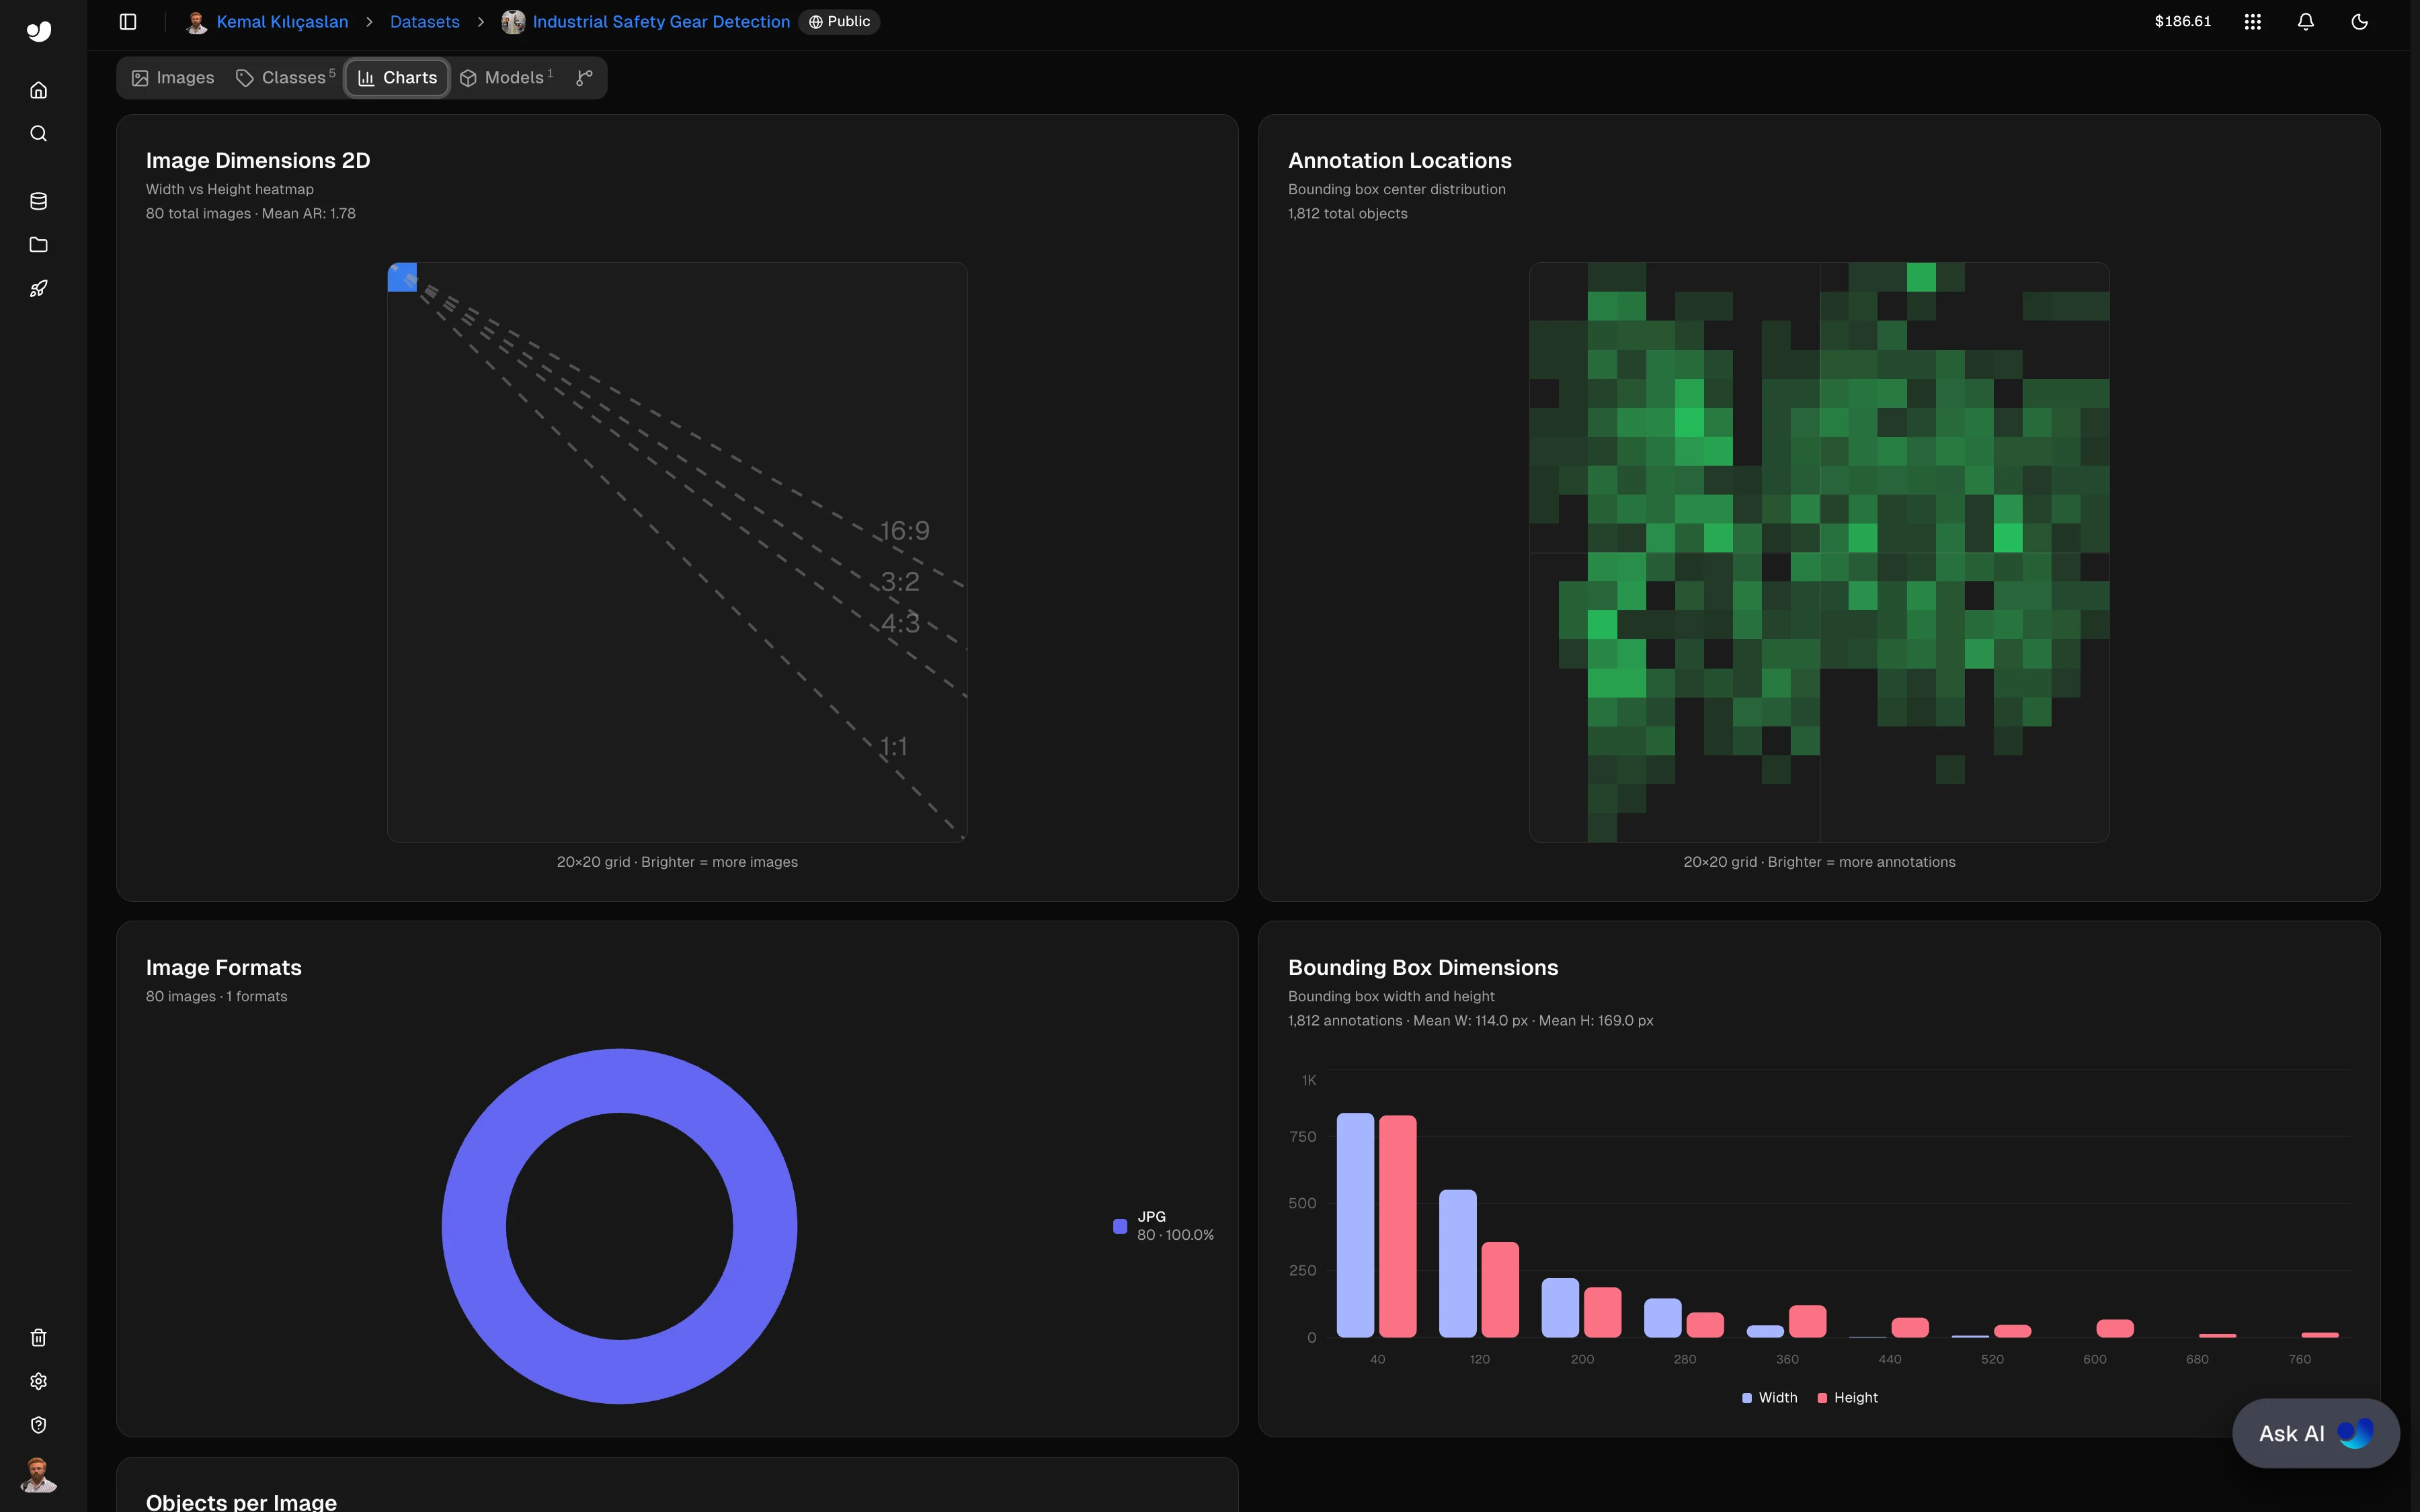The width and height of the screenshot is (2420, 1512).
Task: Click the 3:2 aspect ratio label
Action: tap(900, 582)
